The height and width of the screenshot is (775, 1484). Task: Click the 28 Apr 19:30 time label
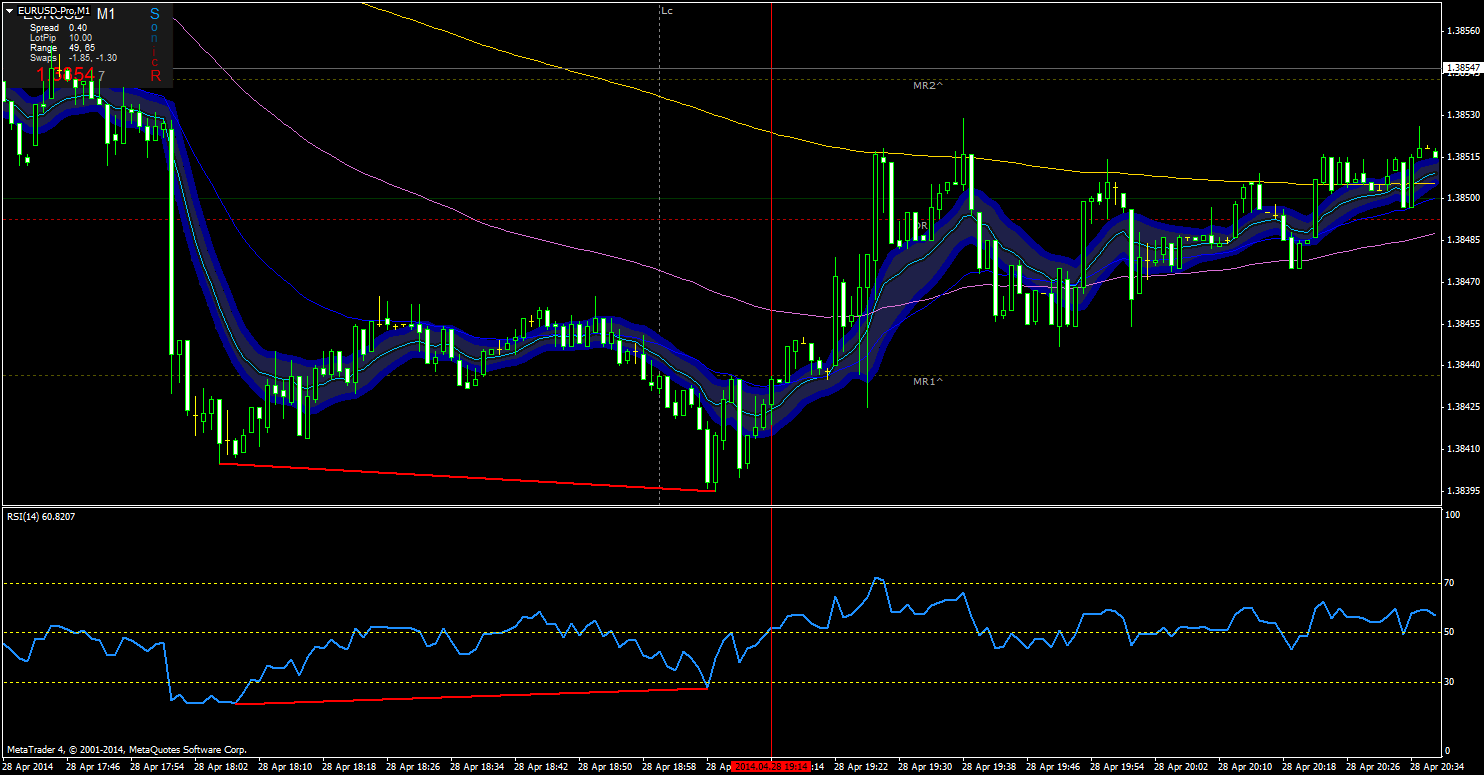tap(924, 767)
